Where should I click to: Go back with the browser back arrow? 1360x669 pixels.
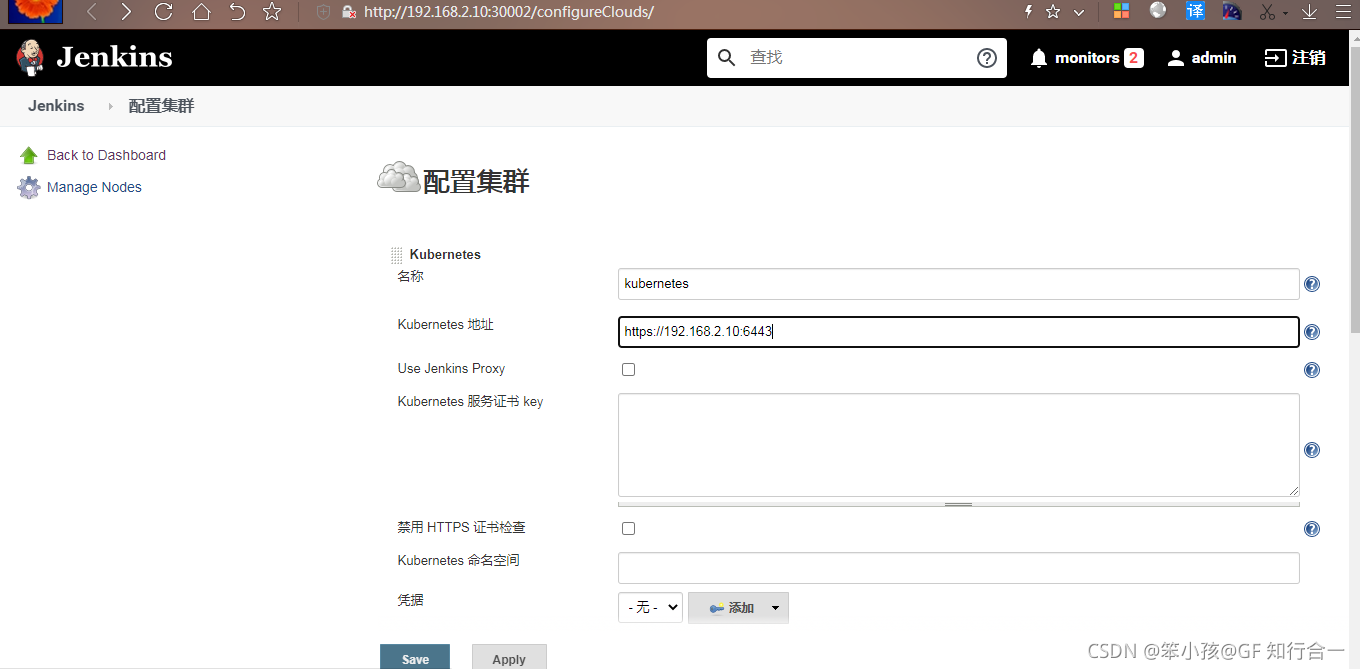coord(92,12)
